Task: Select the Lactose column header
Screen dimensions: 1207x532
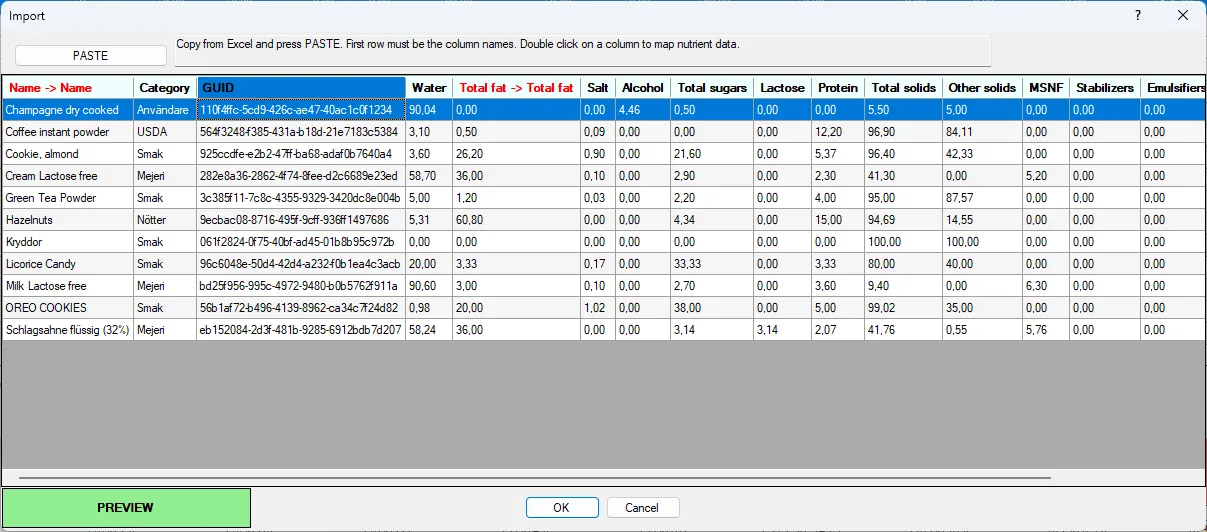Action: [783, 88]
